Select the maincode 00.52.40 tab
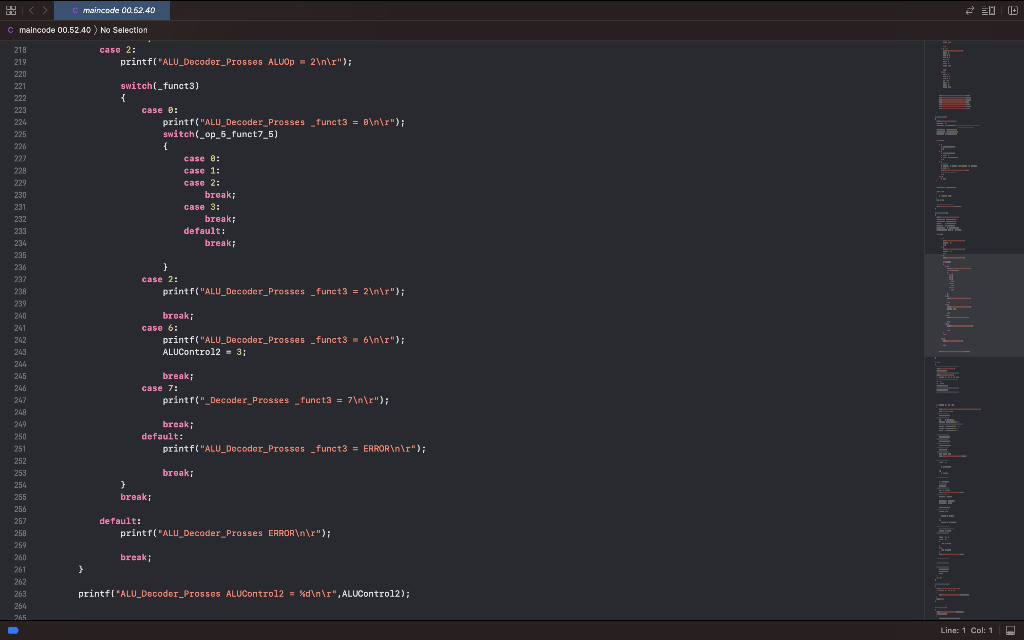The image size is (1024, 640). (118, 10)
